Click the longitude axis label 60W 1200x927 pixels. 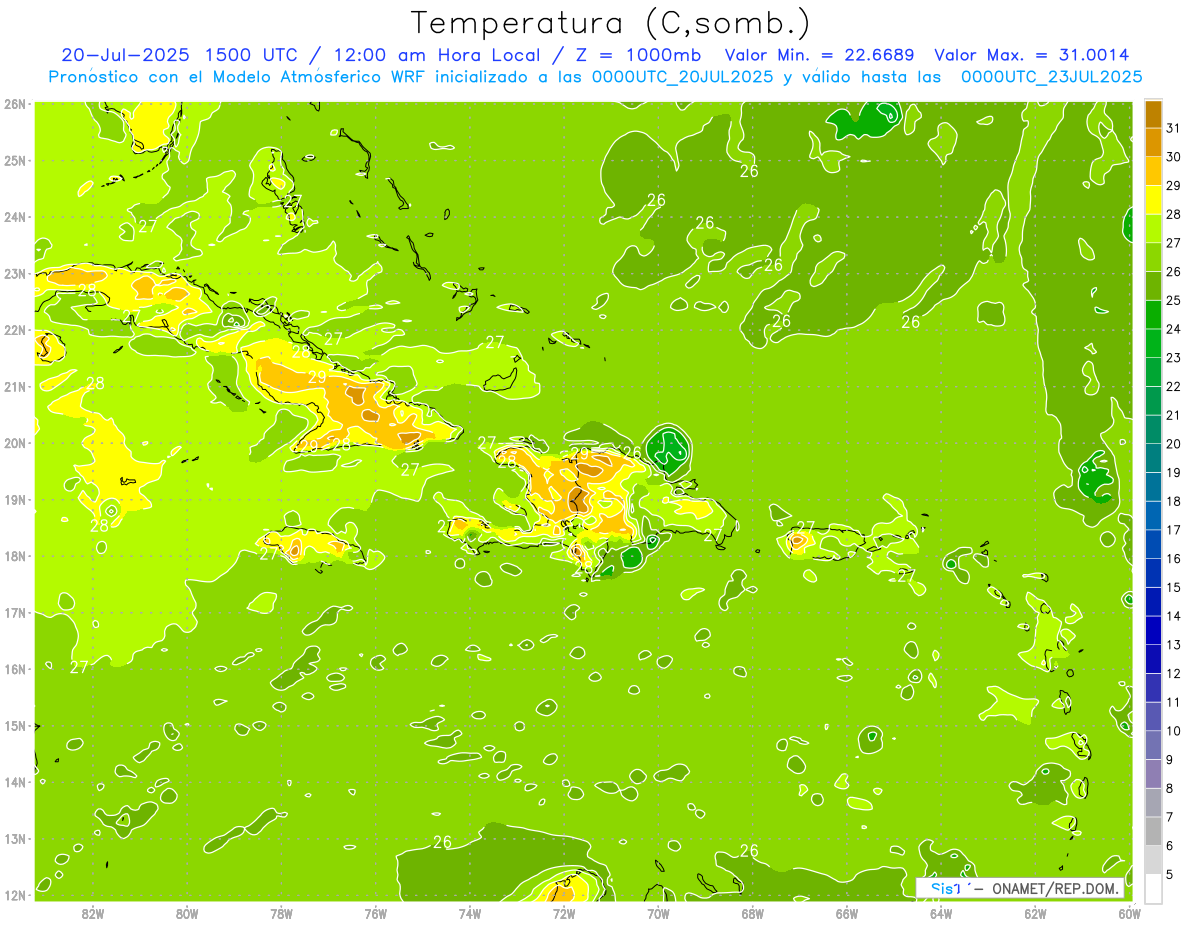(x=1129, y=913)
